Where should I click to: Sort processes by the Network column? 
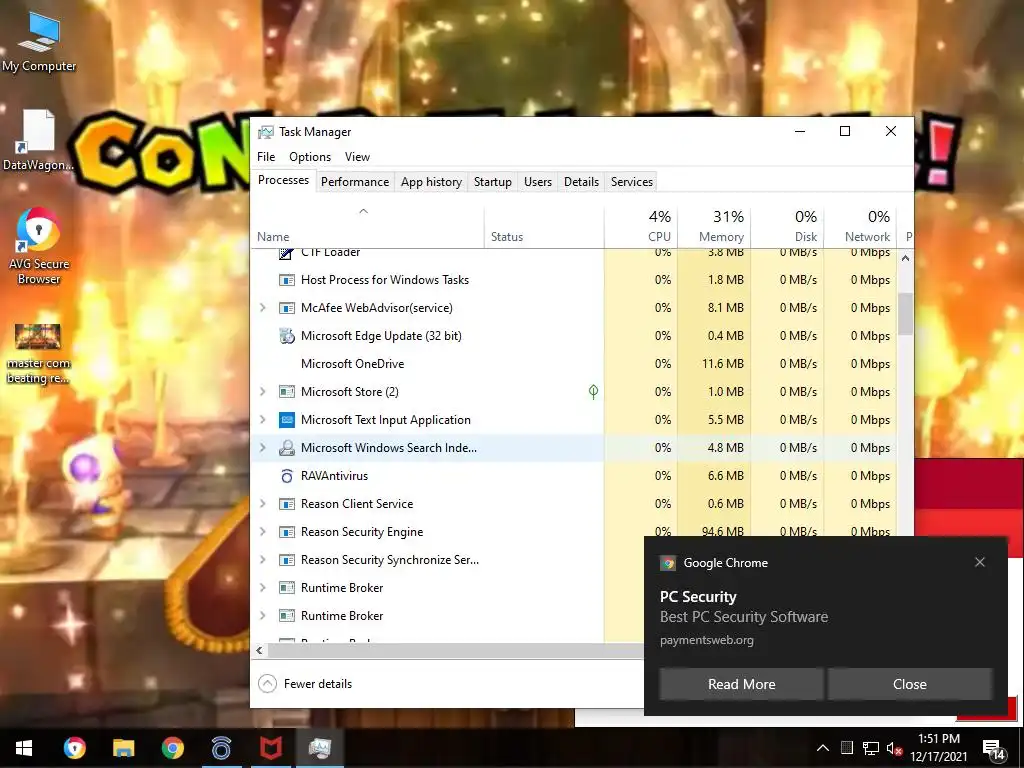pyautogui.click(x=860, y=225)
